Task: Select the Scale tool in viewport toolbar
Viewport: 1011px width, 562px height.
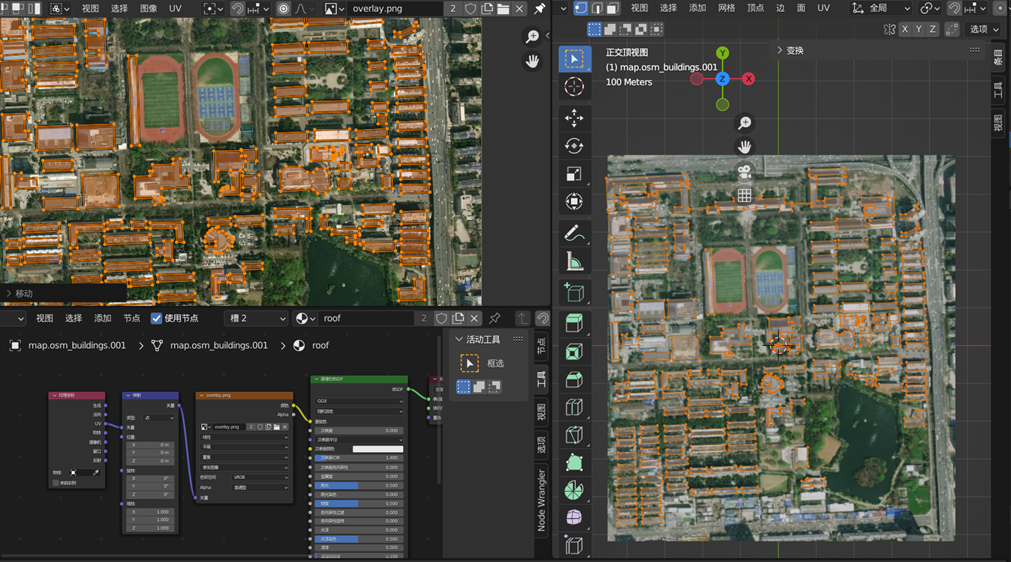Action: [574, 174]
